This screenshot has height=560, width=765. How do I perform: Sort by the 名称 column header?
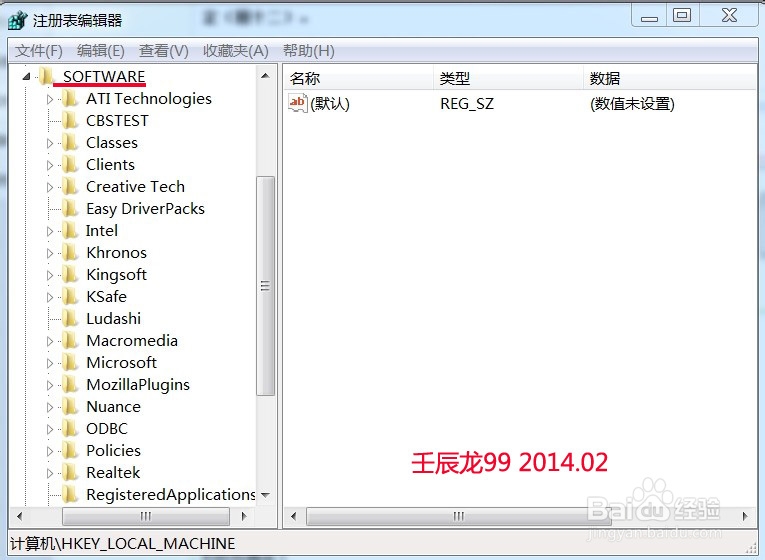[x=359, y=78]
